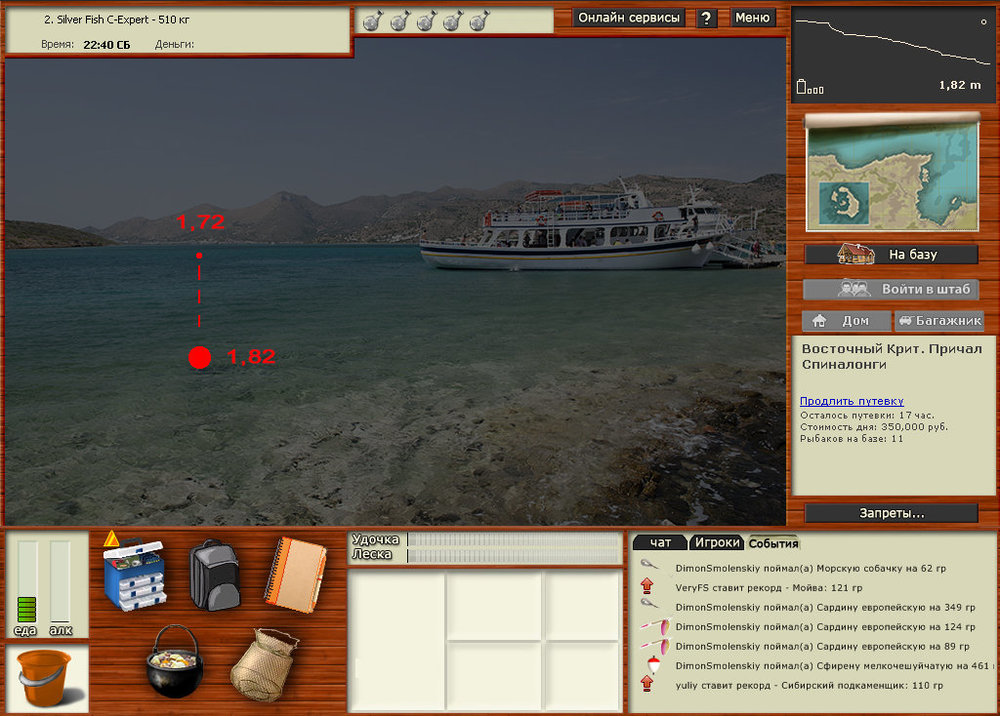Click the question mark help button
This screenshot has width=1000, height=716.
click(707, 18)
